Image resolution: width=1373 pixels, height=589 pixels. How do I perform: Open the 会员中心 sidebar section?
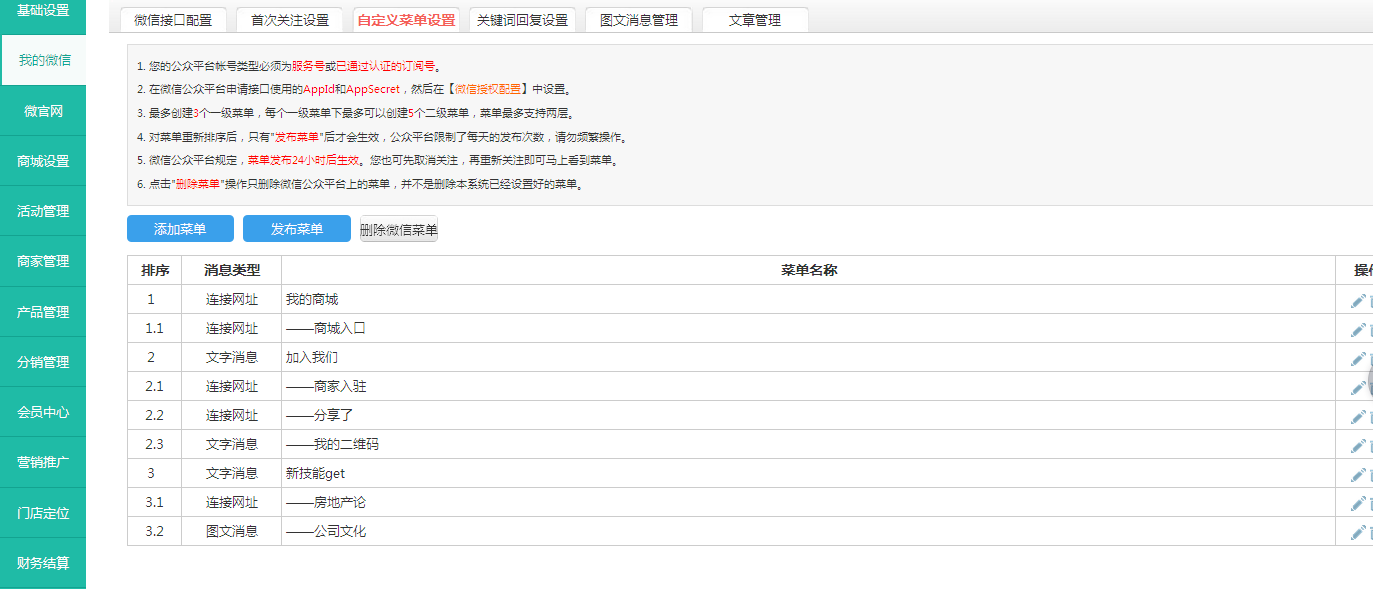tap(43, 412)
